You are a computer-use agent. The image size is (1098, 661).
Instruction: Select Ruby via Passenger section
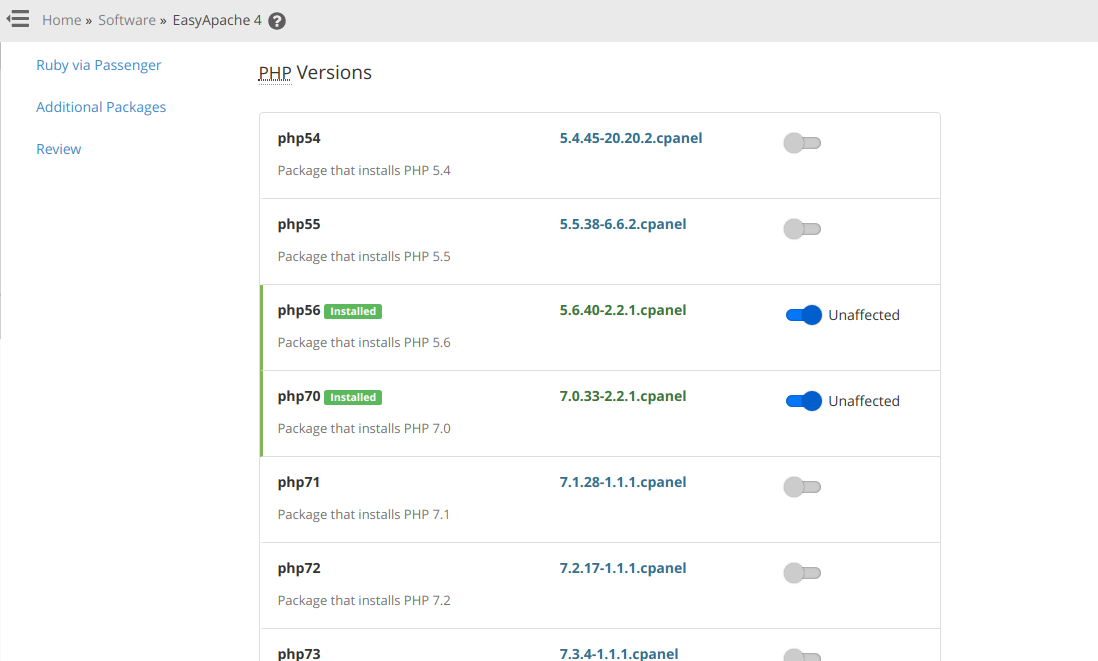[99, 65]
